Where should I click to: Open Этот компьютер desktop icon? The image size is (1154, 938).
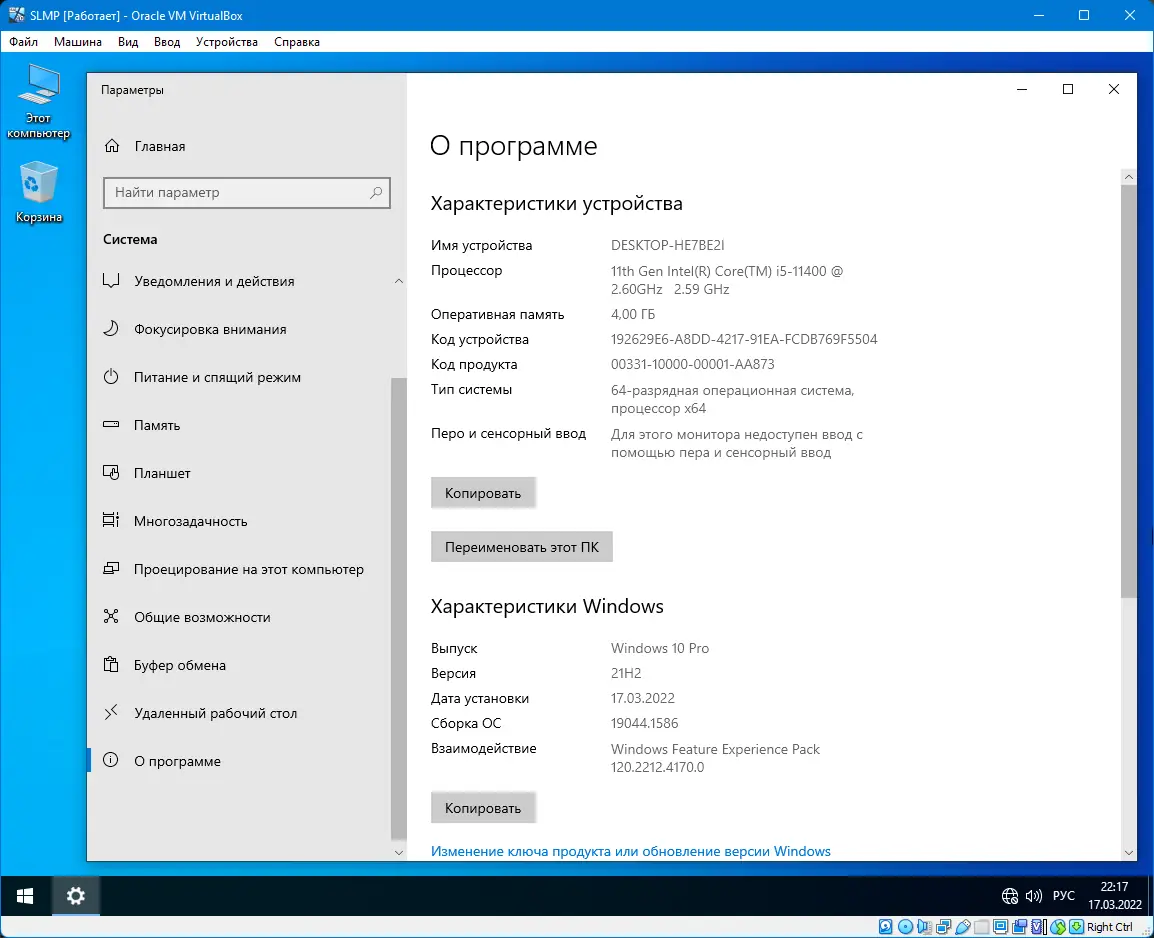pos(38,102)
